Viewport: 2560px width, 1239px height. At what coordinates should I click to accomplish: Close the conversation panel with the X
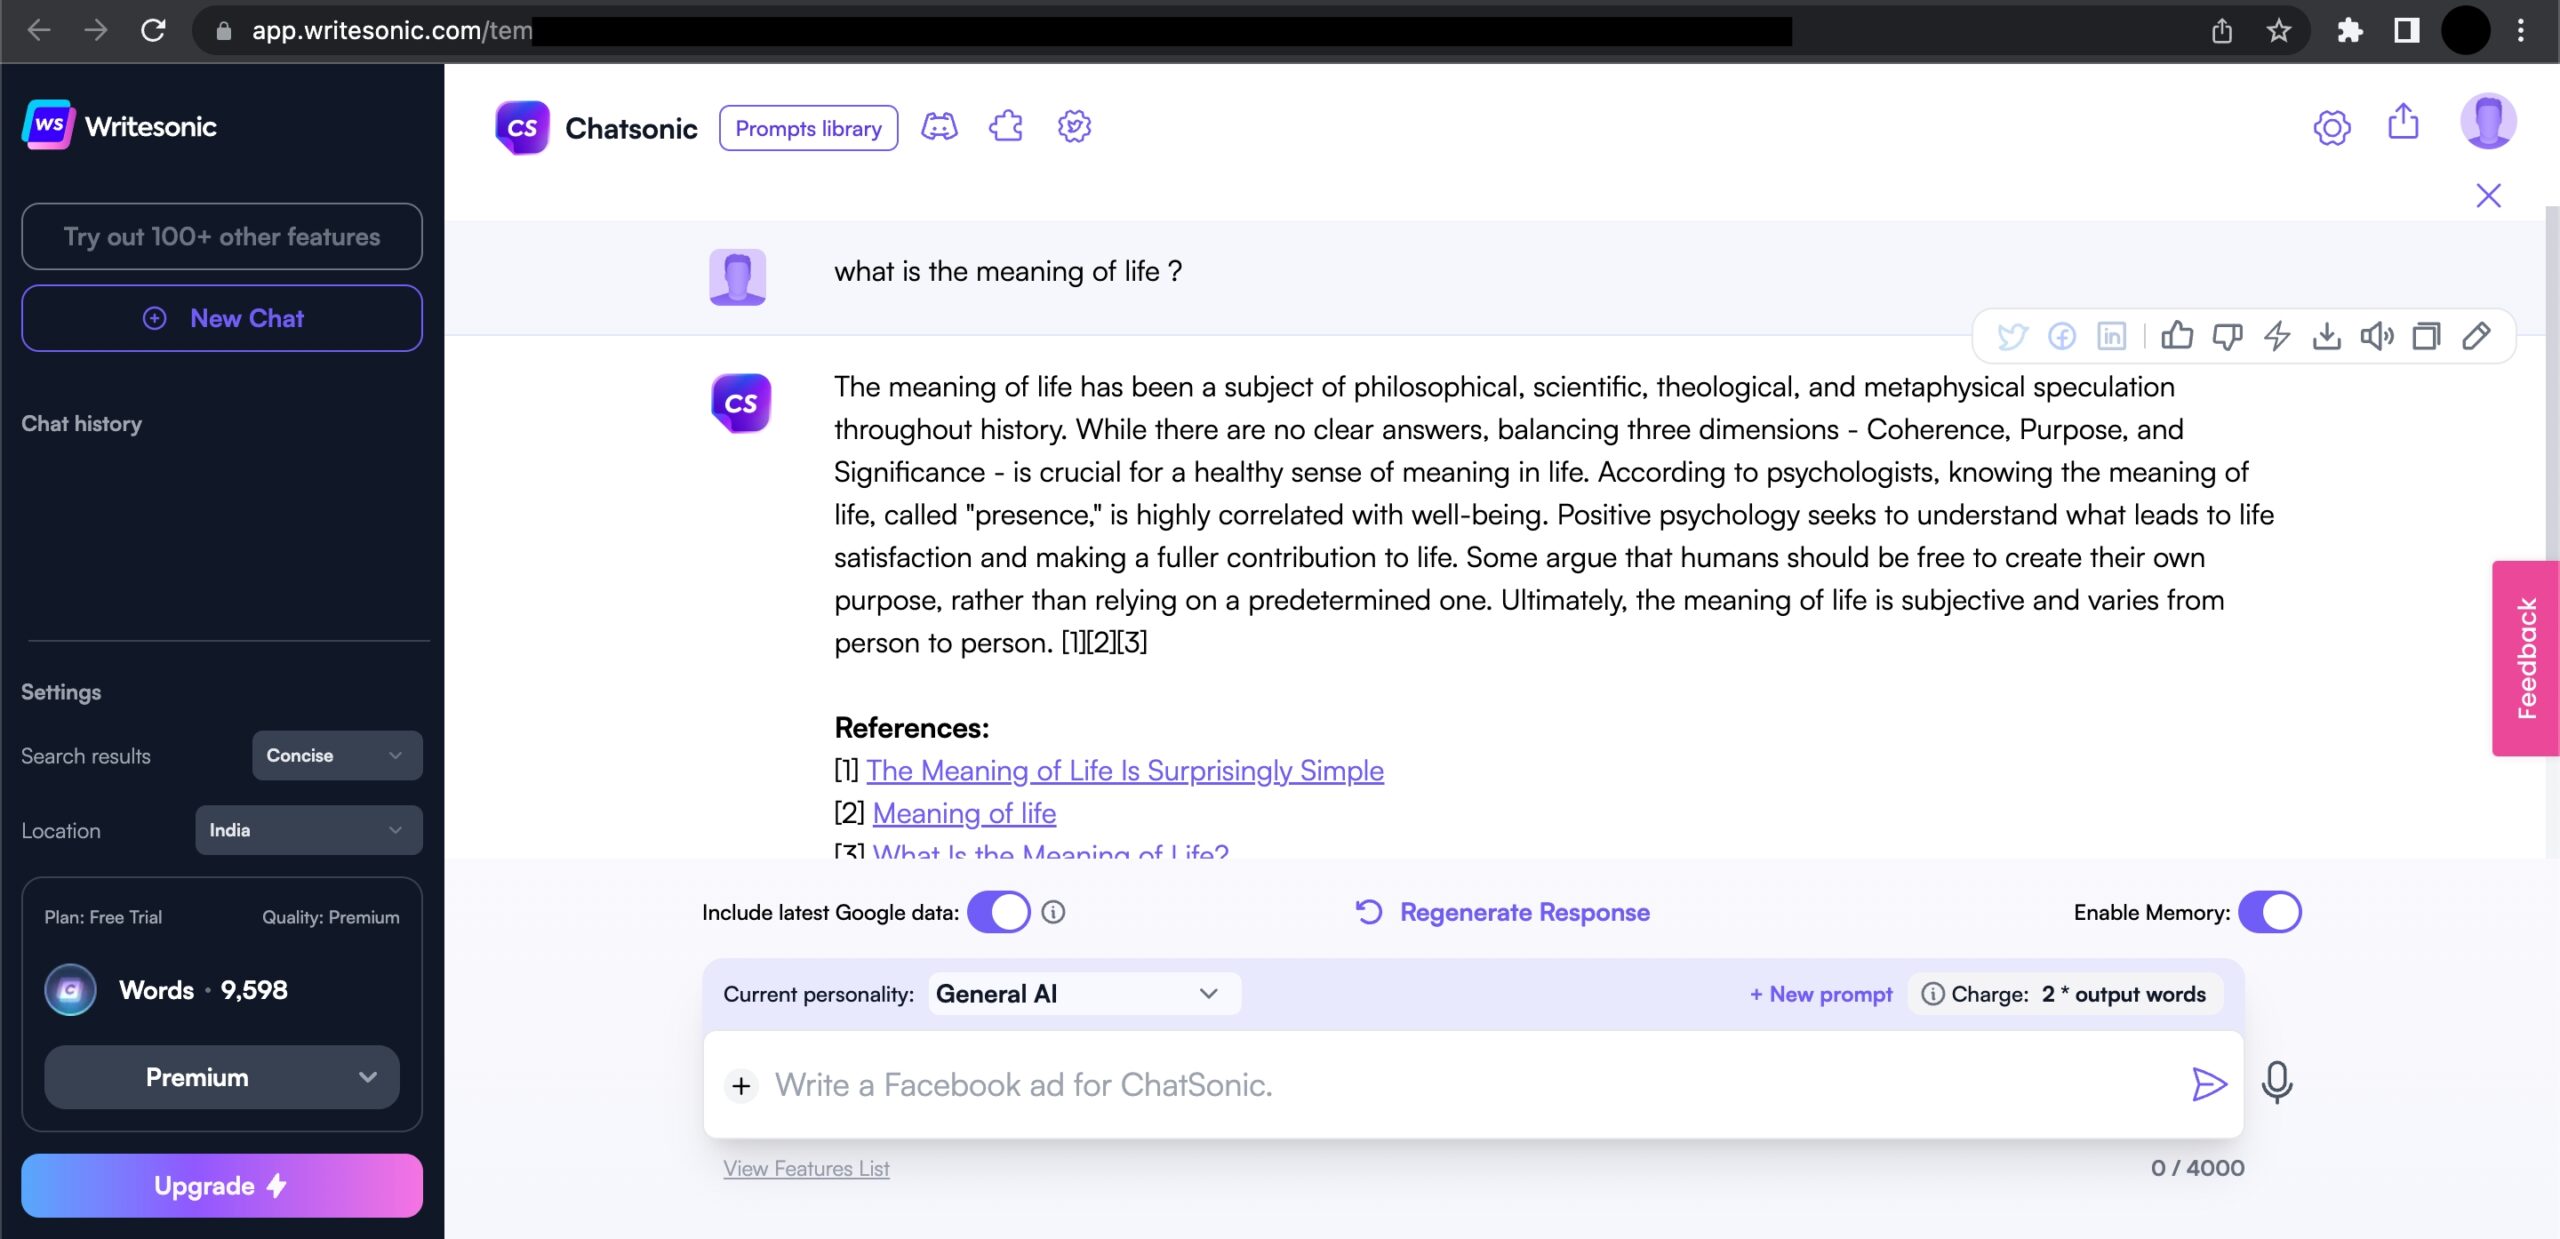click(x=2488, y=195)
